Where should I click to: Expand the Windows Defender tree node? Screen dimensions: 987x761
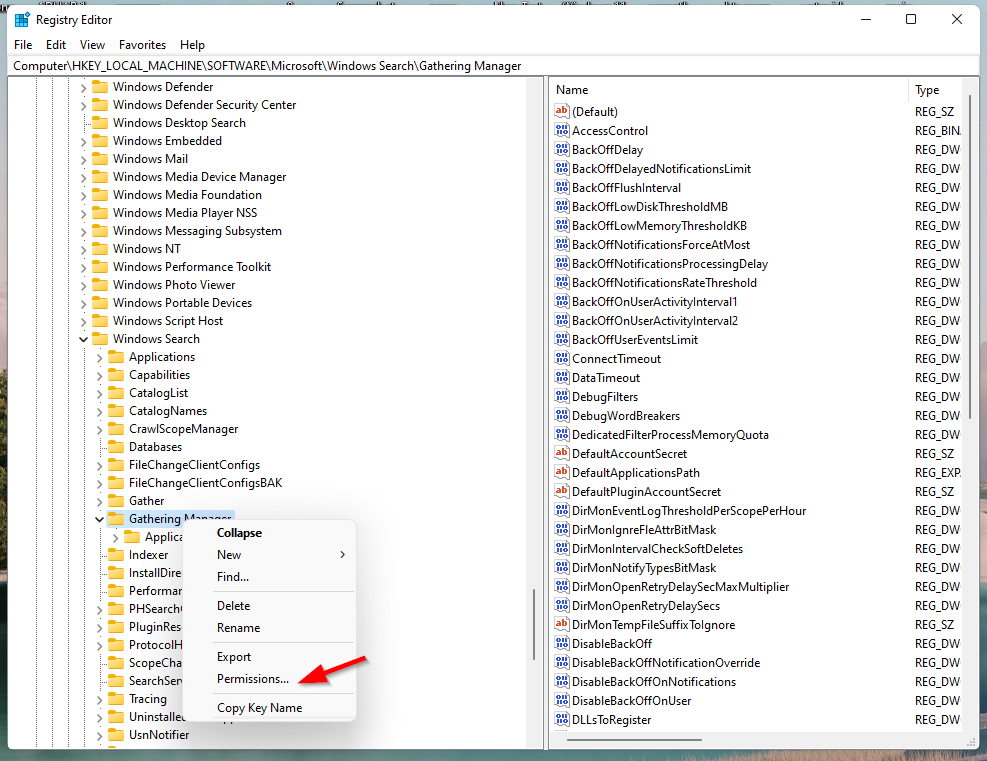point(83,87)
